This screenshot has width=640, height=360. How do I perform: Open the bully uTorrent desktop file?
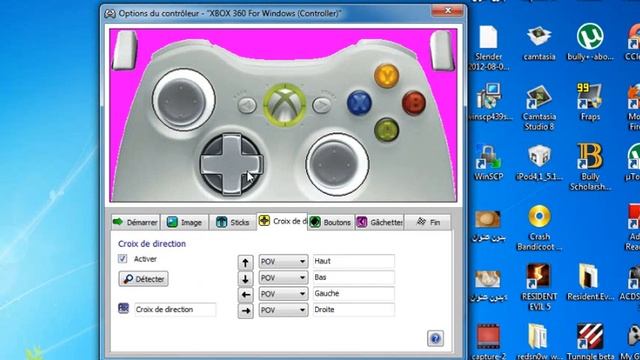[590, 42]
